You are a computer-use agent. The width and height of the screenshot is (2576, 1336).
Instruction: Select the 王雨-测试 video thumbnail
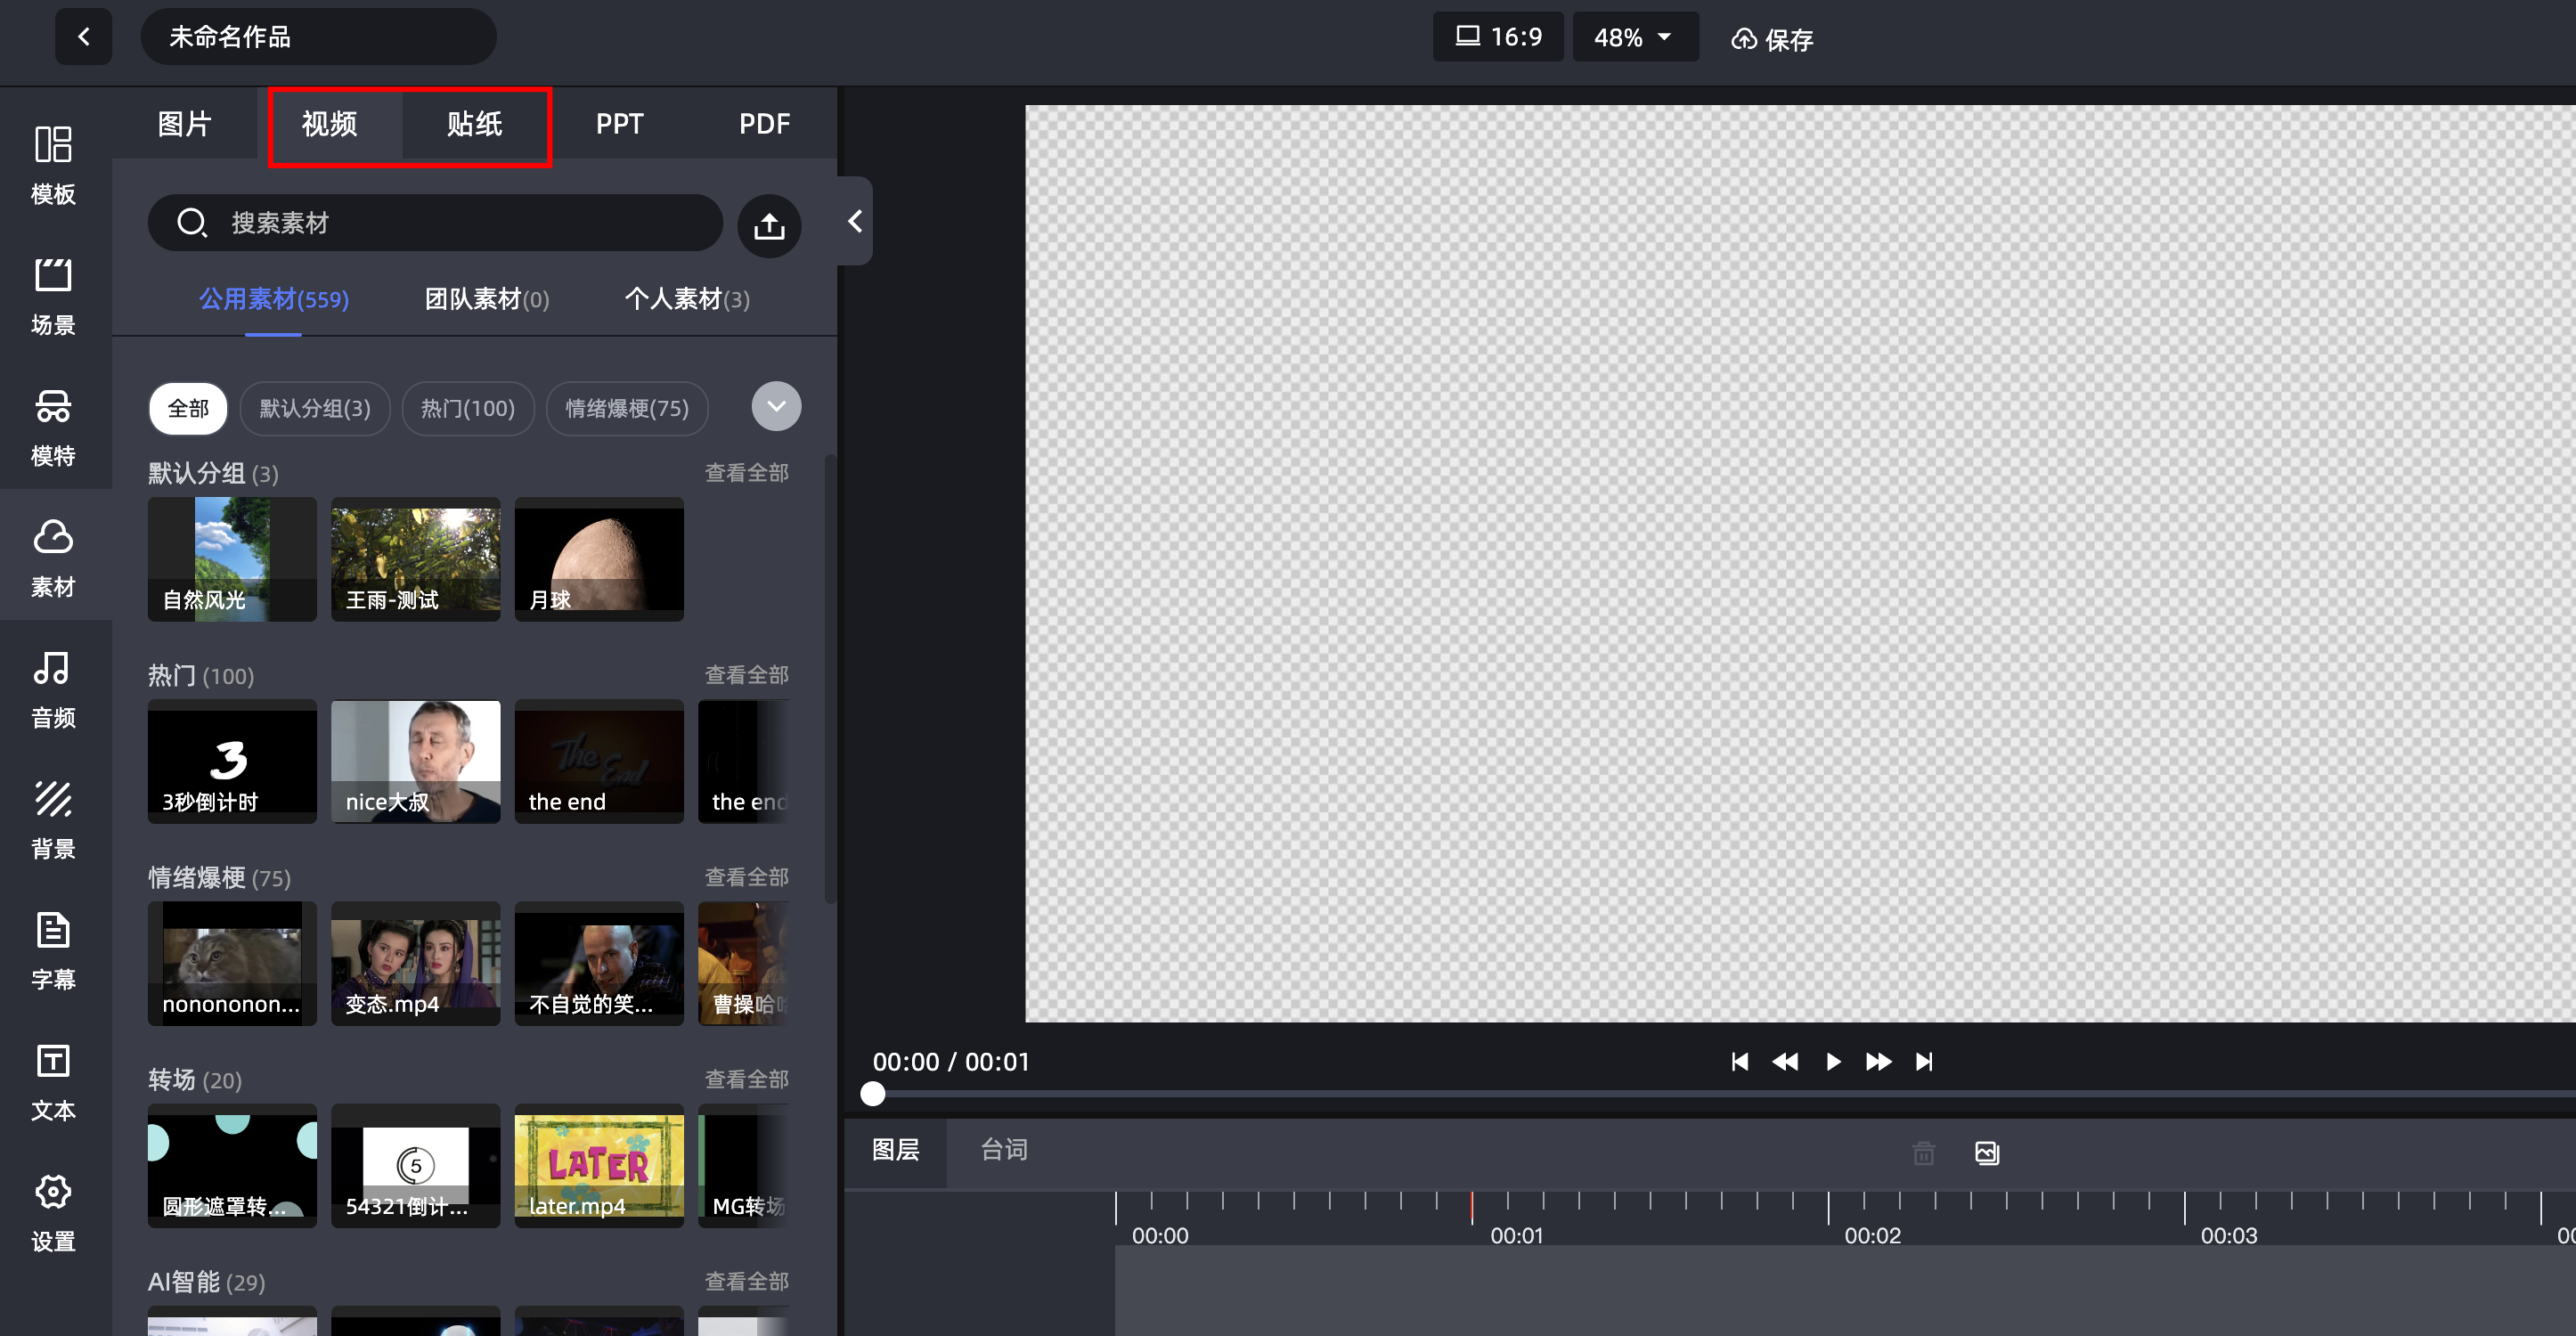pyautogui.click(x=416, y=559)
